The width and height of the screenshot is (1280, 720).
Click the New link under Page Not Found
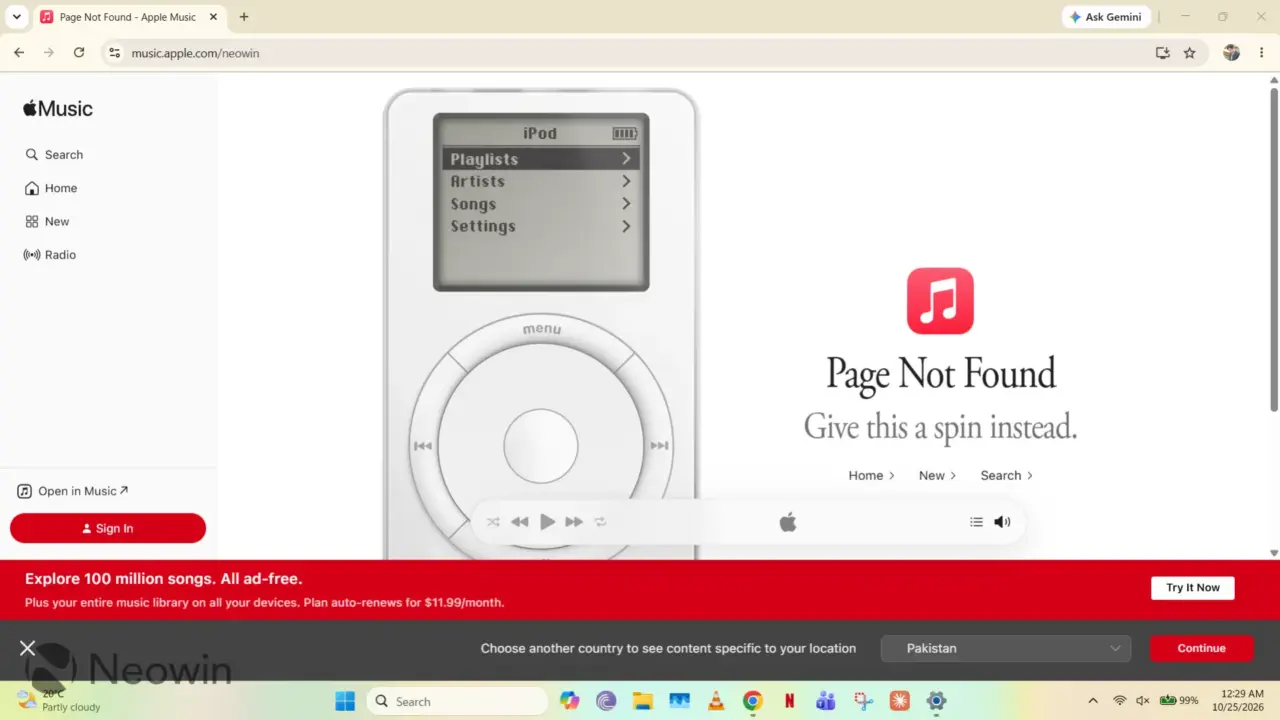pyautogui.click(x=937, y=476)
